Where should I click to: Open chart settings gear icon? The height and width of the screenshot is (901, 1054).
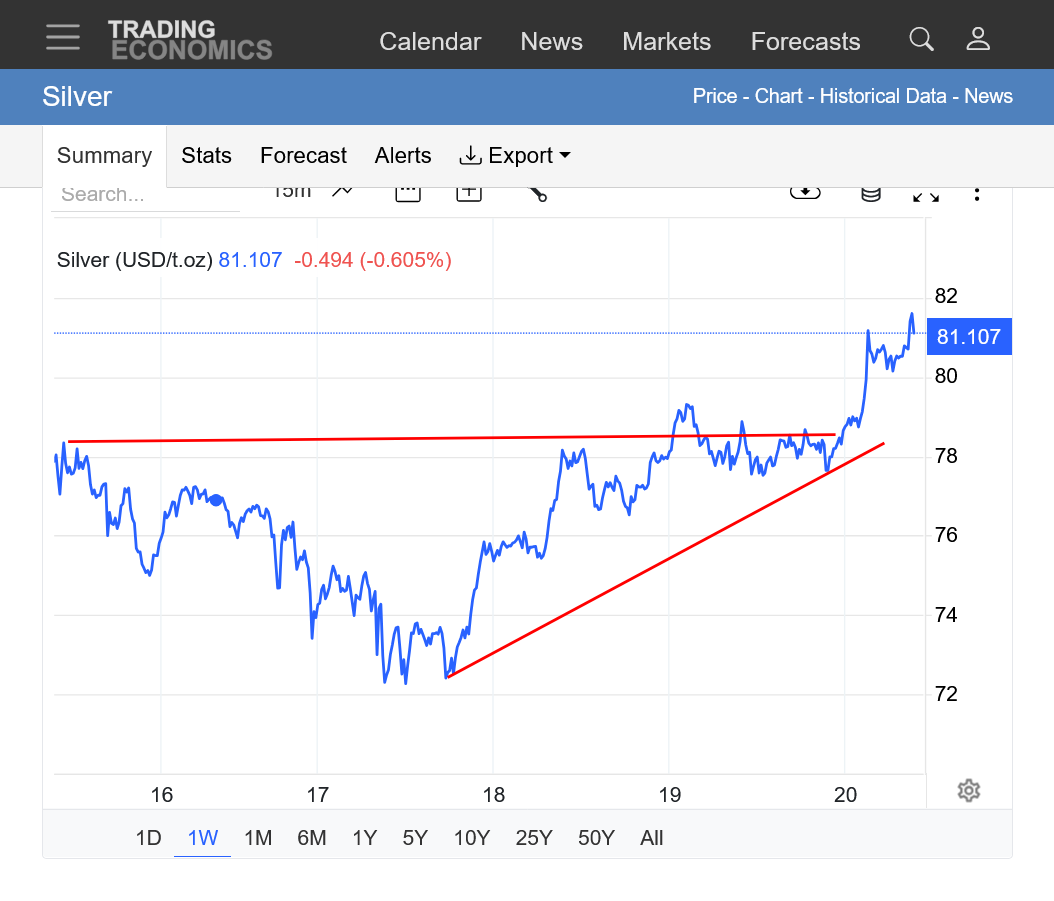968,791
